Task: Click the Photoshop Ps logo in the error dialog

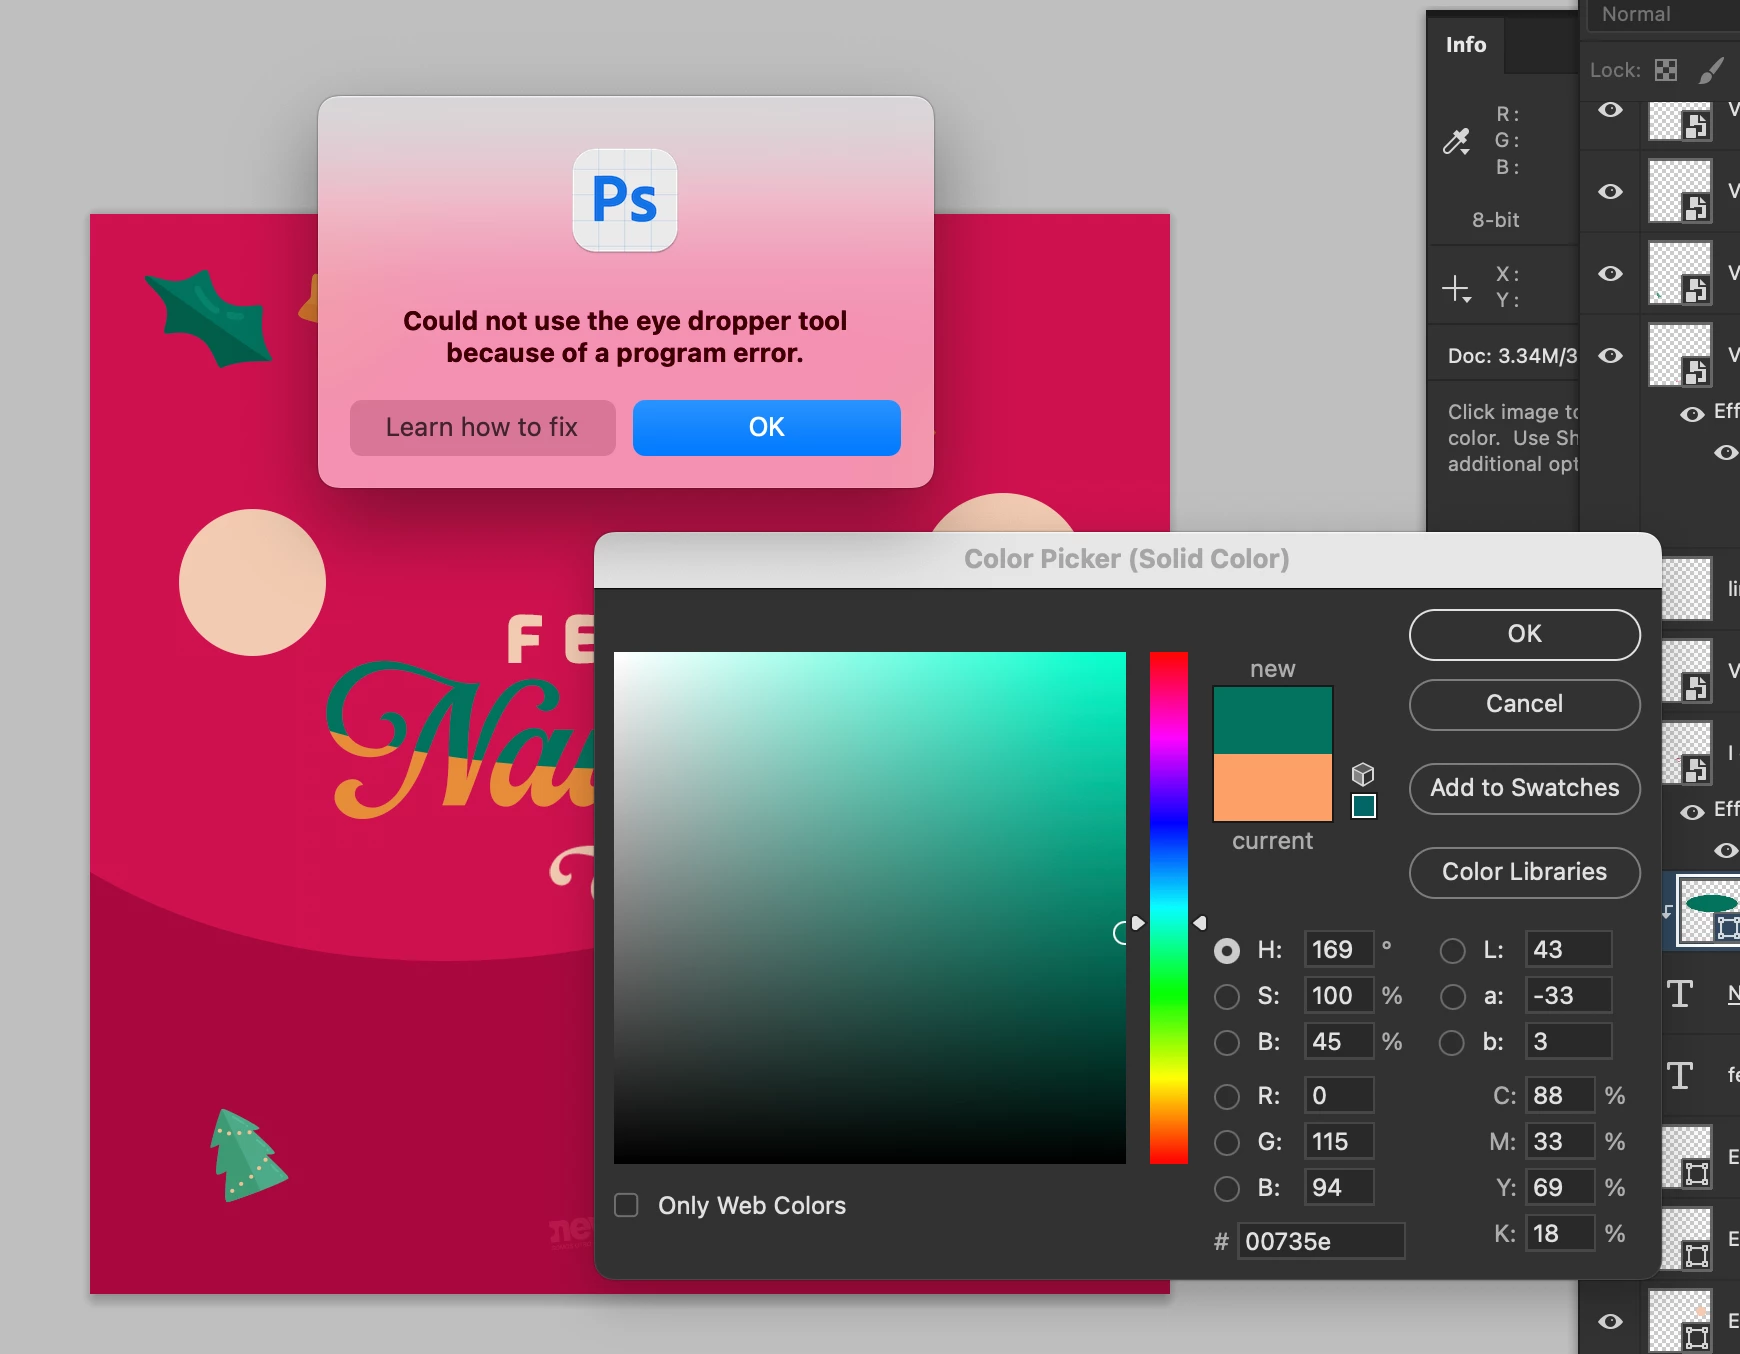Action: [x=625, y=200]
